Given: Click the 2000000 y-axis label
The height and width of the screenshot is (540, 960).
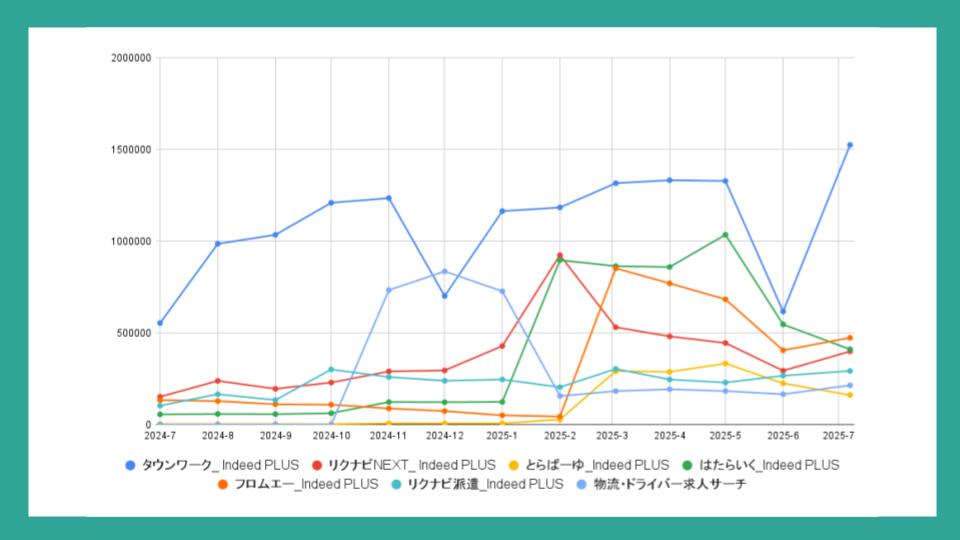Looking at the screenshot, I should pyautogui.click(x=132, y=58).
